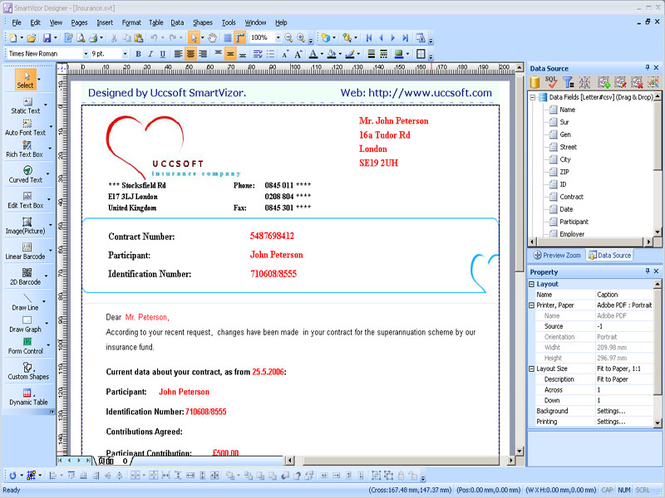This screenshot has height=498, width=665.
Task: Click the font color A swatch
Action: [313, 54]
